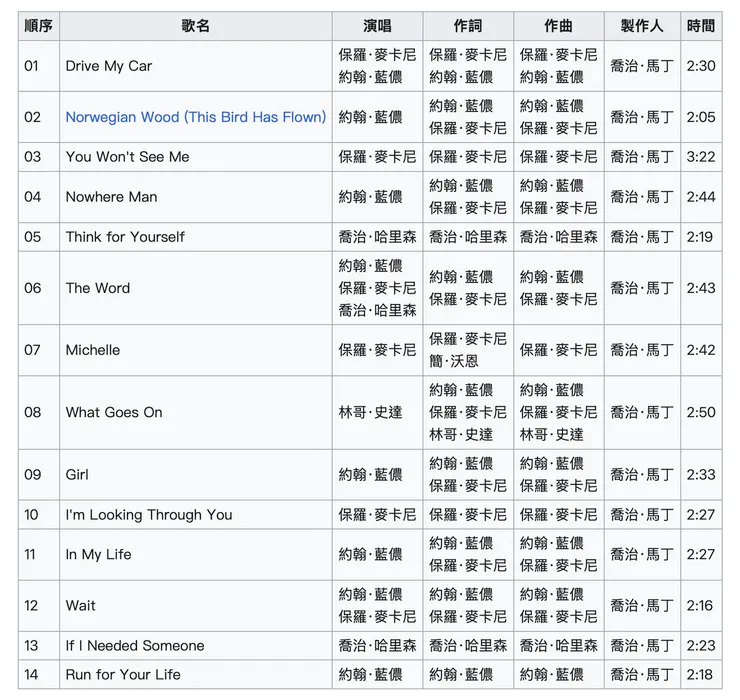Click the 演唱 column header

(377, 26)
